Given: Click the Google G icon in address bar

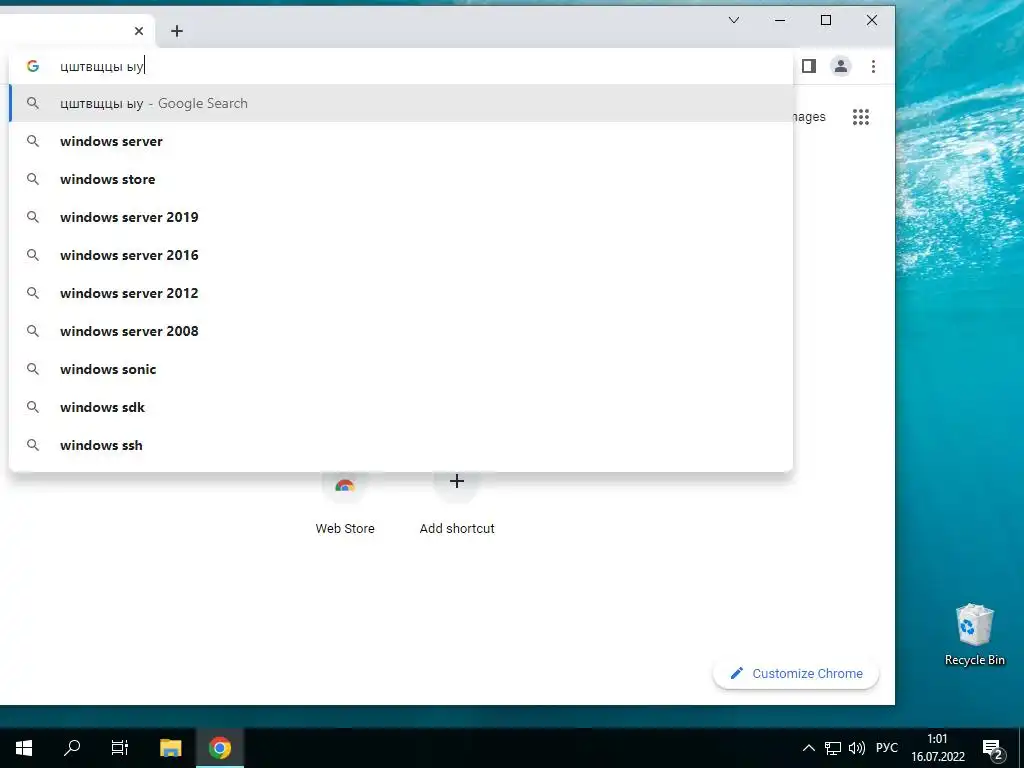Looking at the screenshot, I should point(33,66).
